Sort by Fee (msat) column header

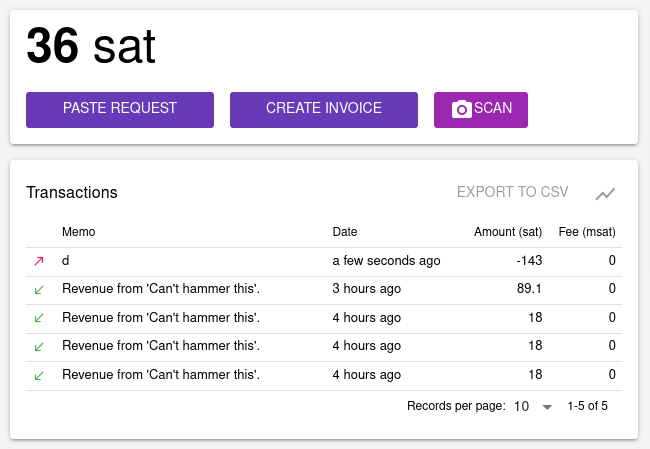(587, 232)
